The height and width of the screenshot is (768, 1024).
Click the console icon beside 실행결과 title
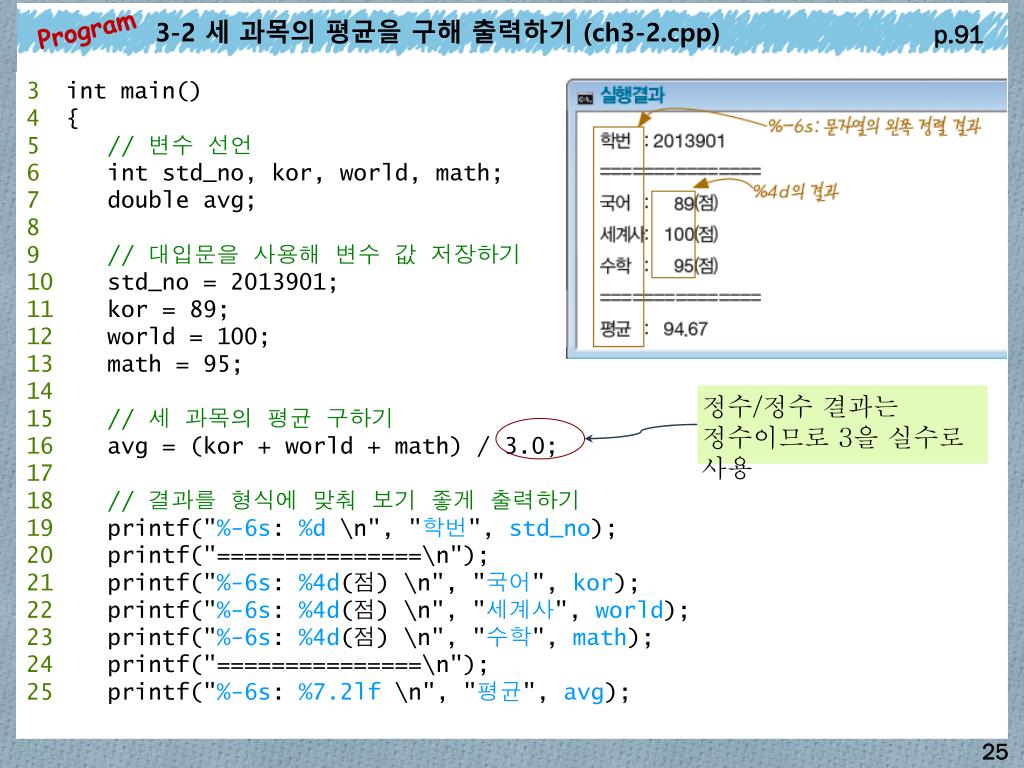pos(584,99)
